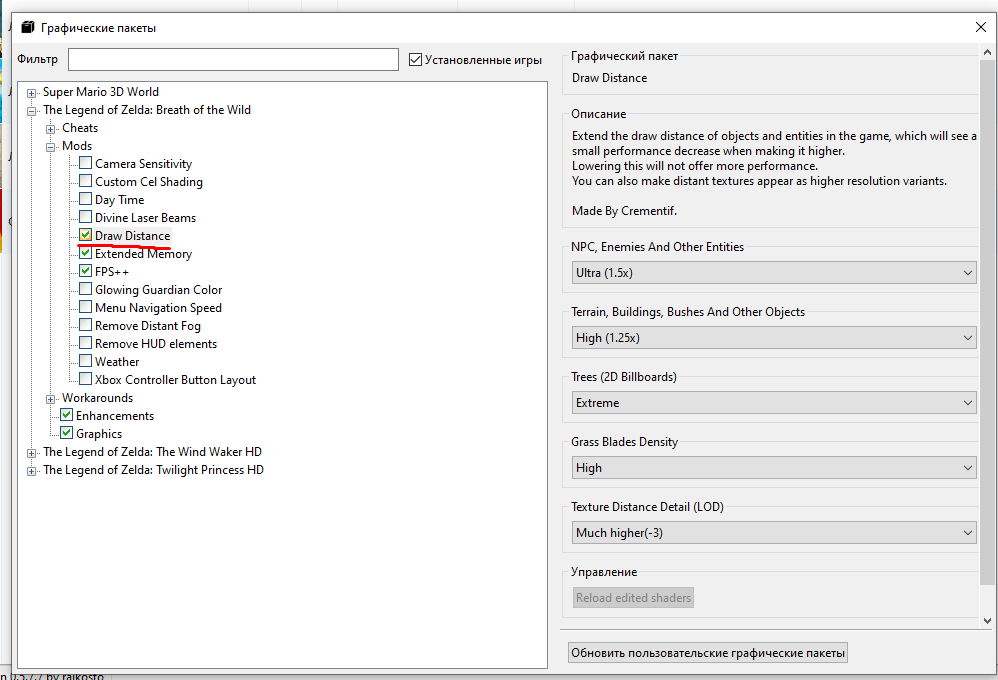Enable the Camera Sensitivity mod checkbox
The image size is (998, 680).
(x=85, y=163)
